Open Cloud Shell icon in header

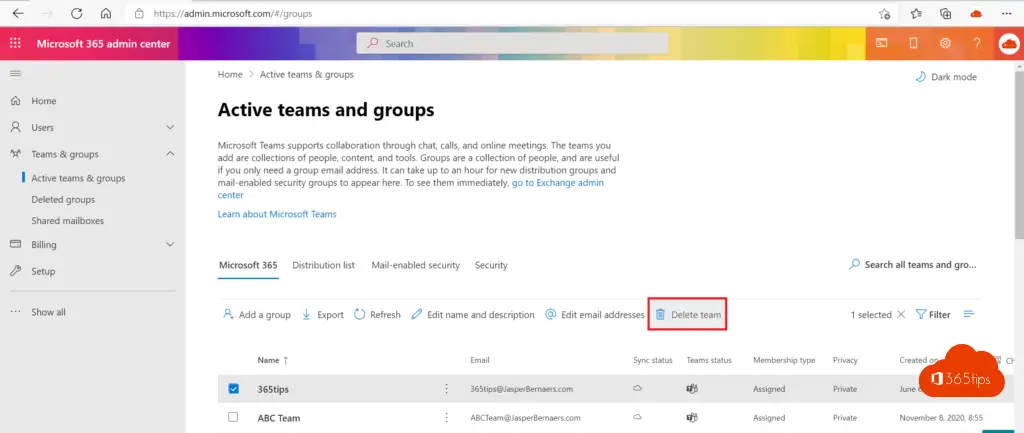pyautogui.click(x=882, y=44)
